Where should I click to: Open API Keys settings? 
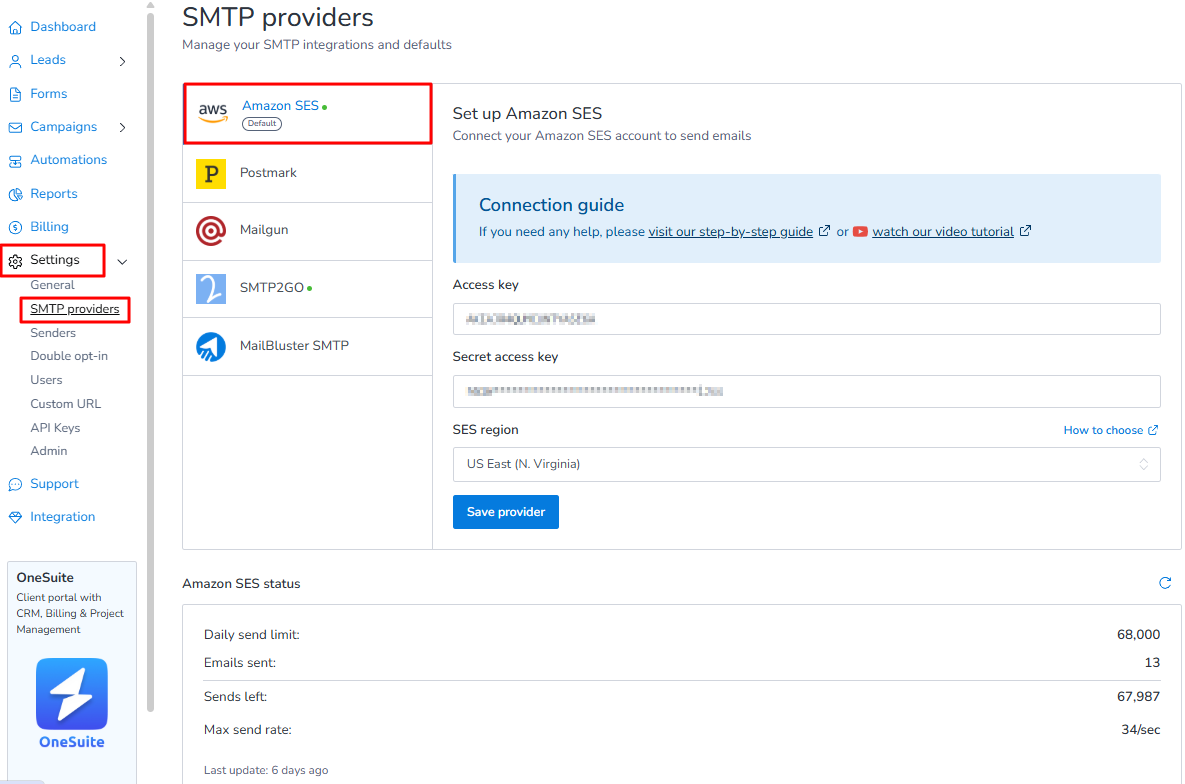(x=55, y=428)
